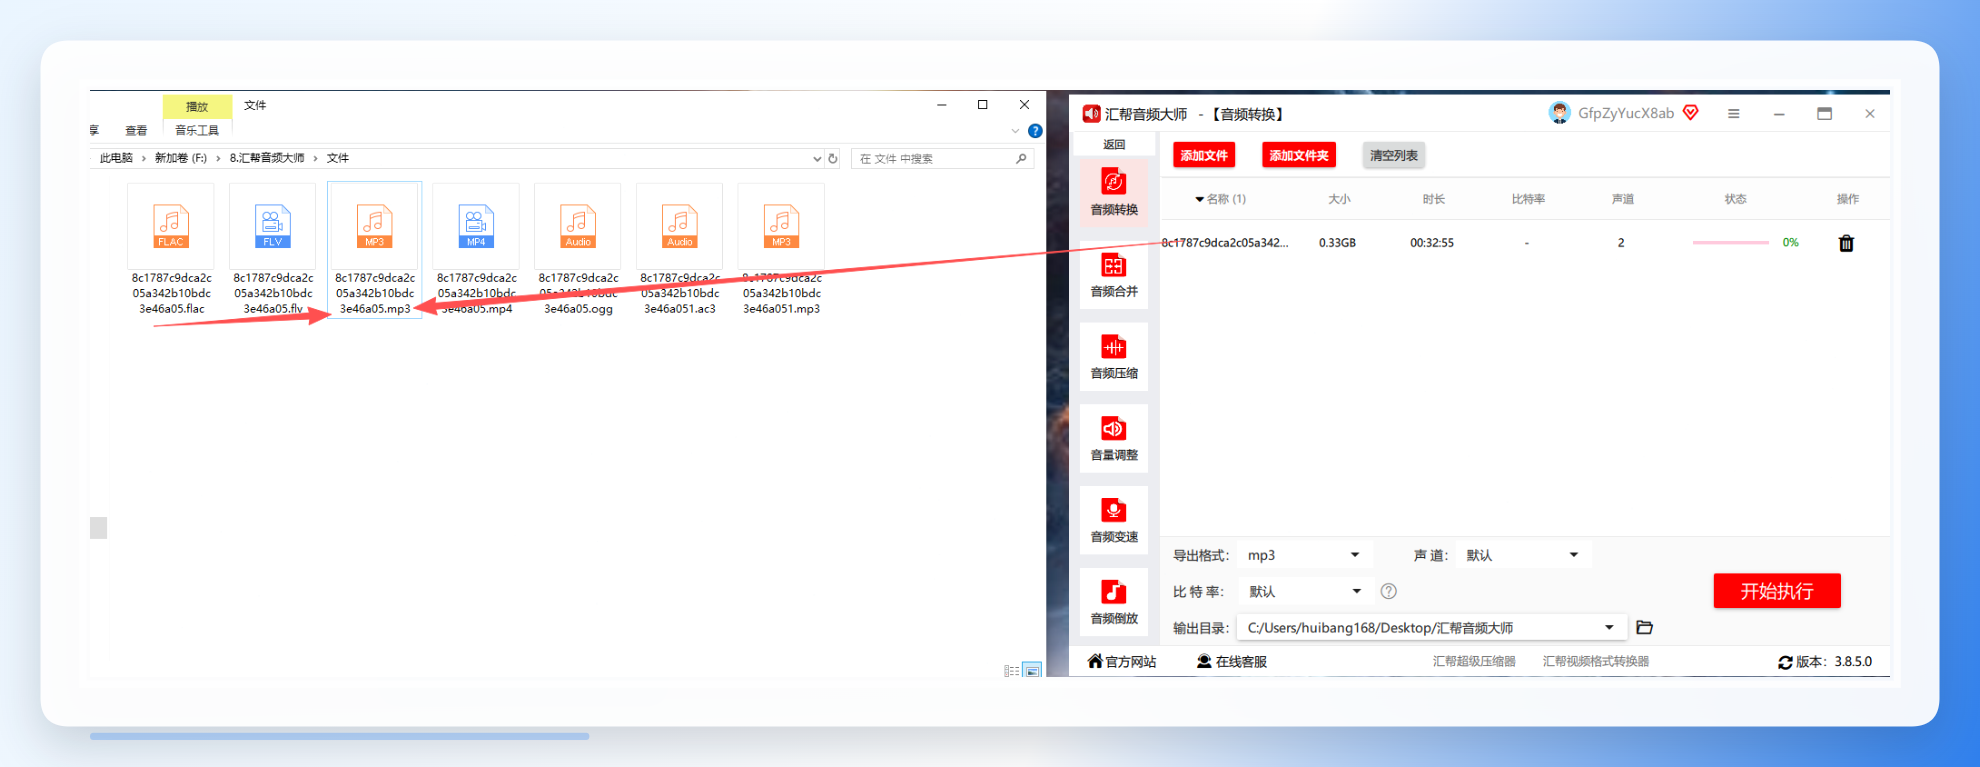Expand the 输出目录 output path dropdown
This screenshot has width=1980, height=767.
(x=1609, y=628)
